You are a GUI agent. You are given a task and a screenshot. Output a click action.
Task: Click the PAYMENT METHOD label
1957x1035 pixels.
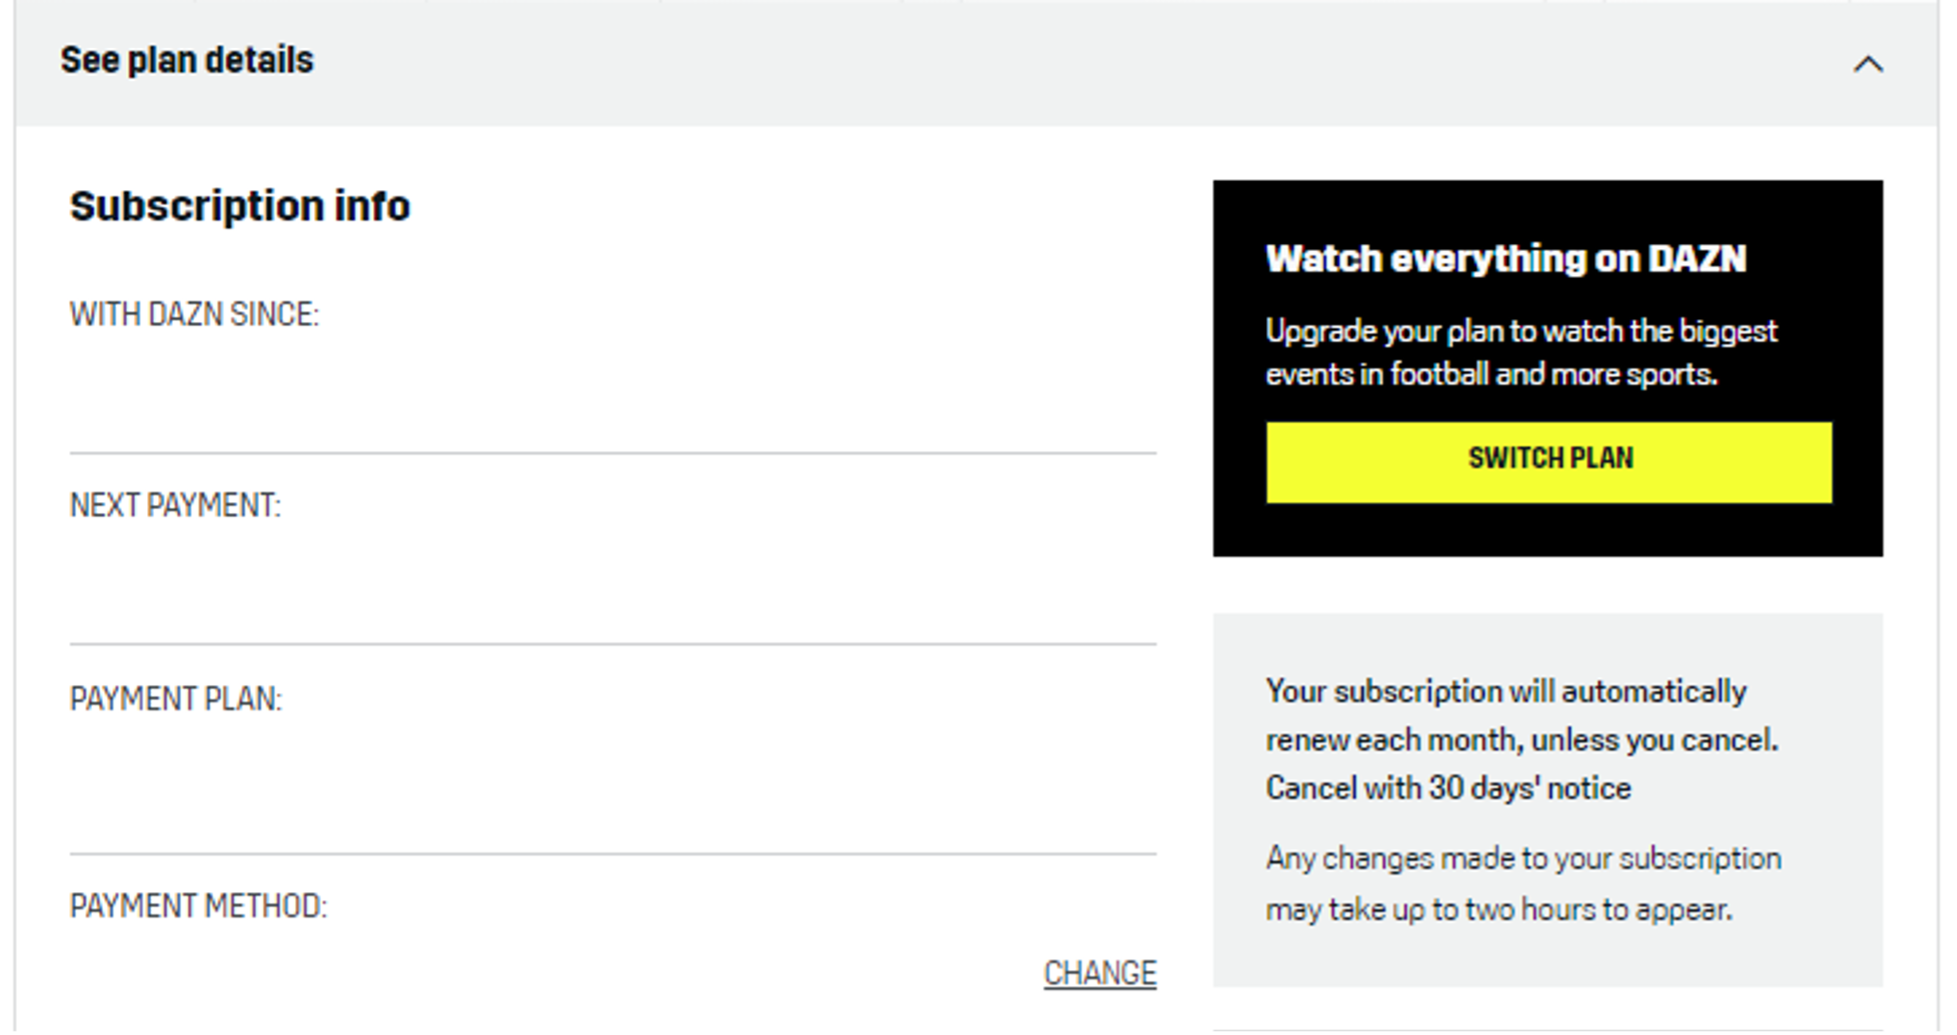click(x=198, y=906)
